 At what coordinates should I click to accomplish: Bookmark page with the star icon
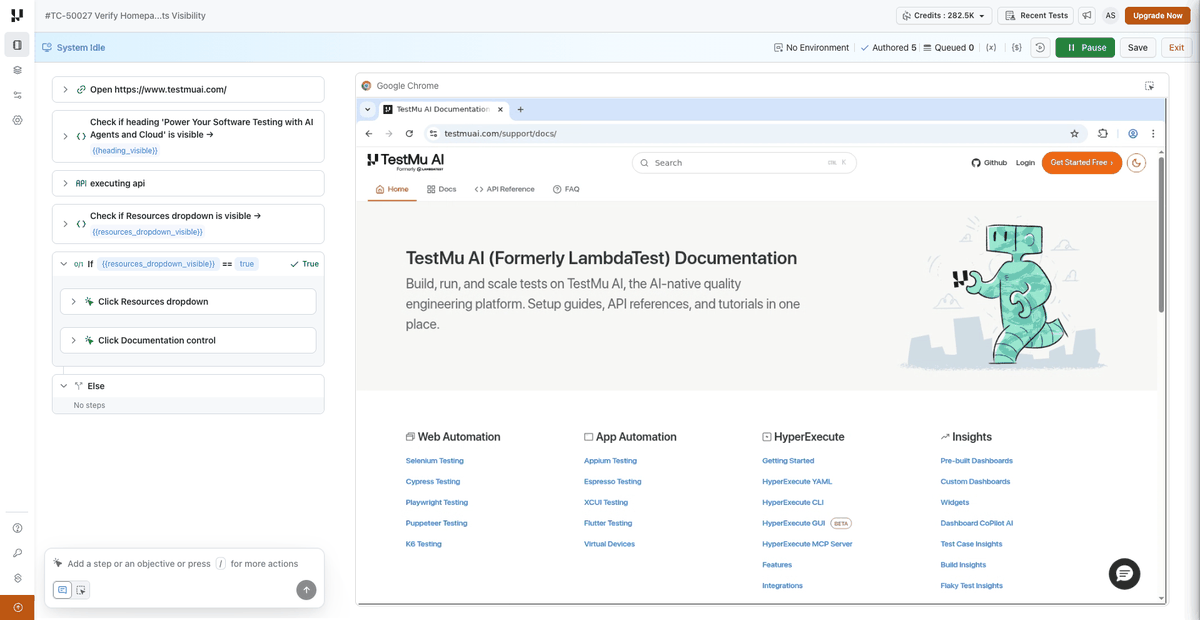point(1075,133)
